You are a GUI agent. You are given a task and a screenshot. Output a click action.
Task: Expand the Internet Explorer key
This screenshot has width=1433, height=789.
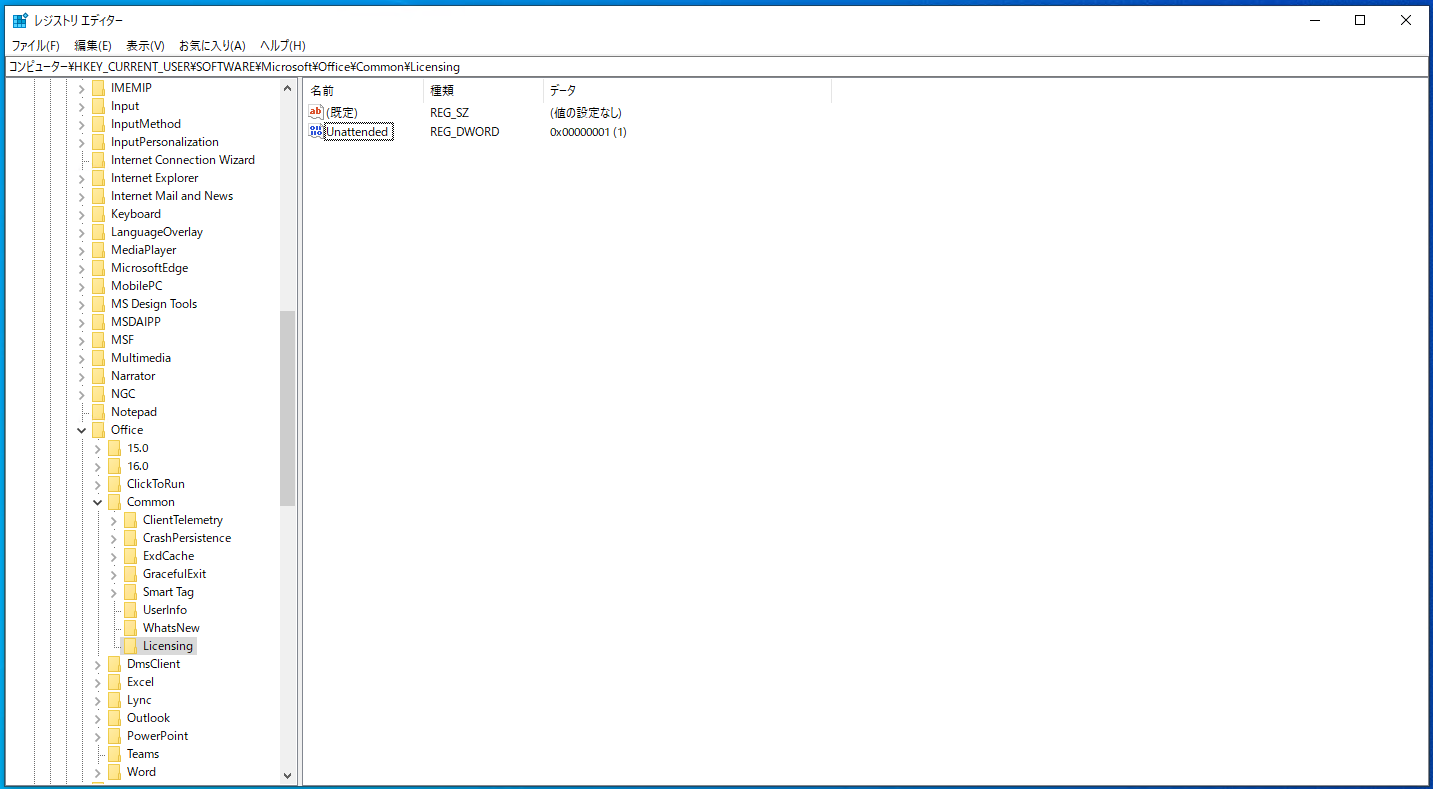click(82, 178)
